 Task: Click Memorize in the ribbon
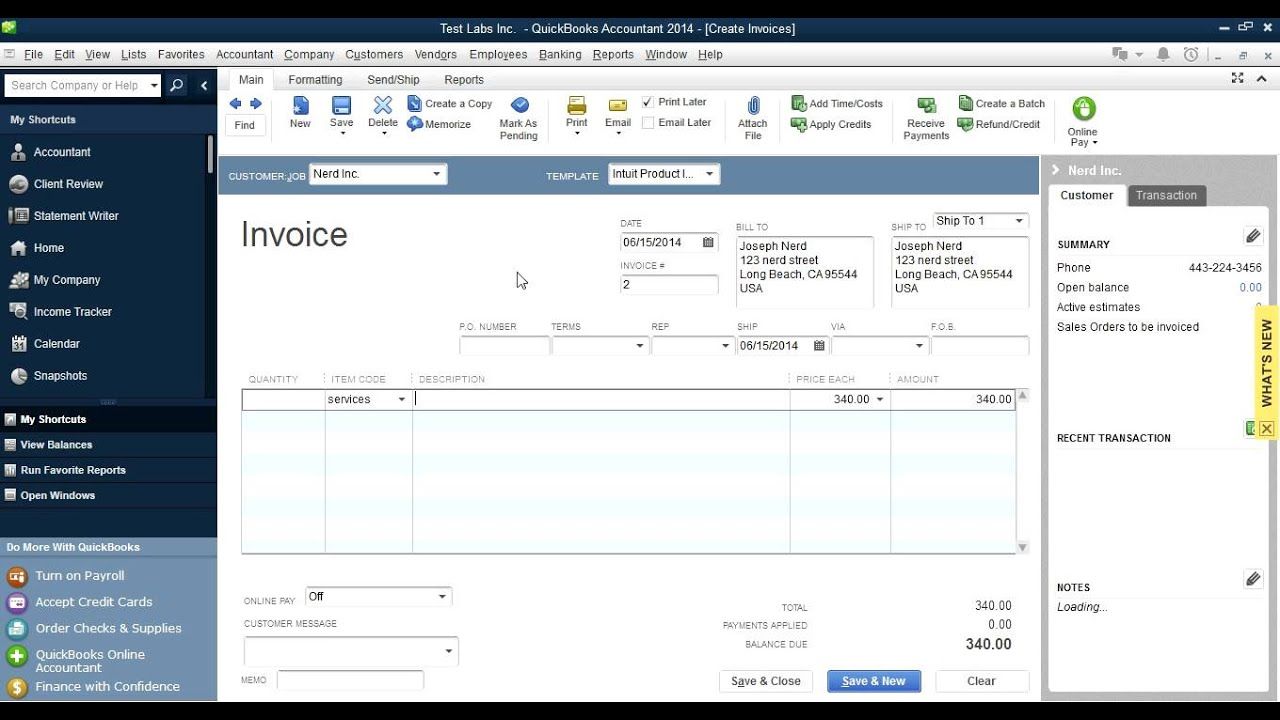click(439, 124)
